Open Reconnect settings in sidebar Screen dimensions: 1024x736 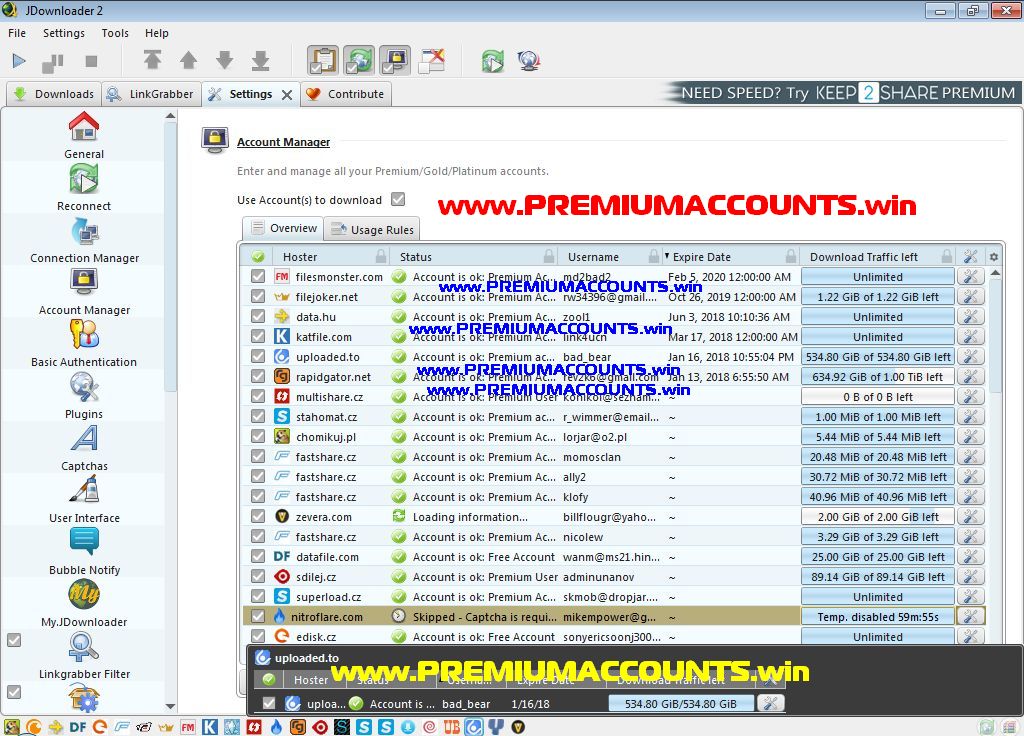point(84,187)
